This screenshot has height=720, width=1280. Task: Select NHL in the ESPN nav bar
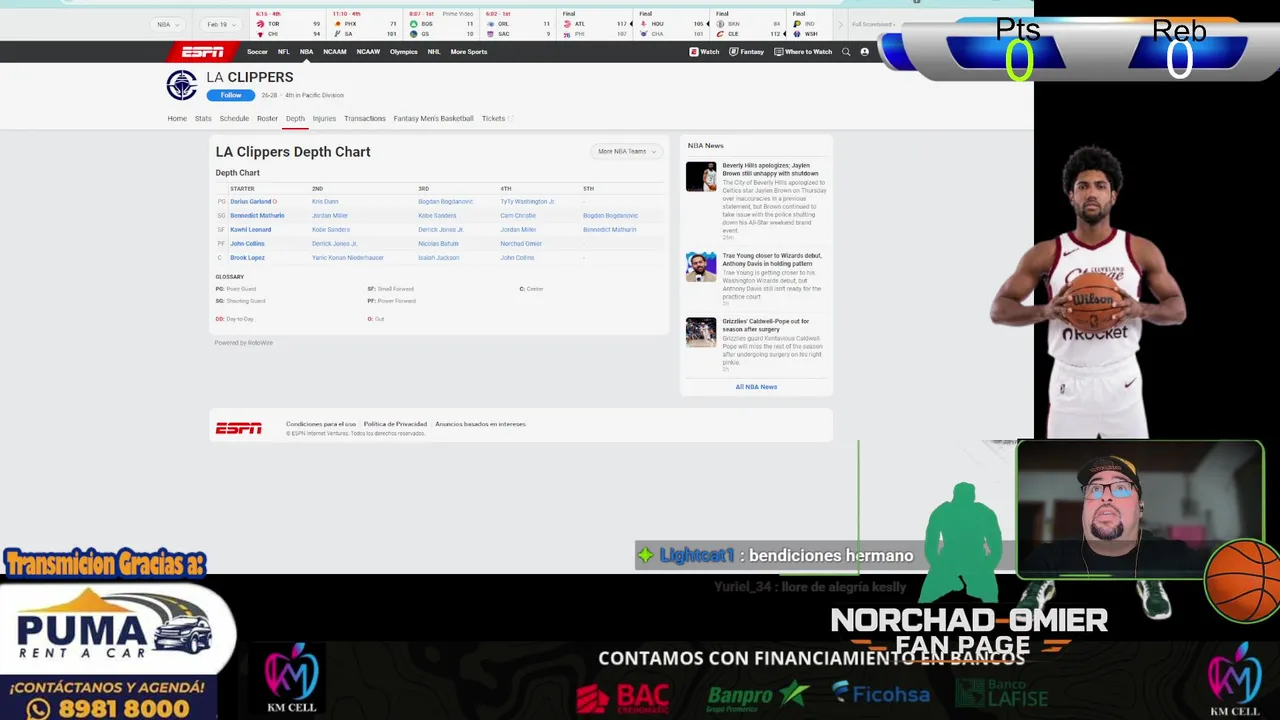point(434,52)
